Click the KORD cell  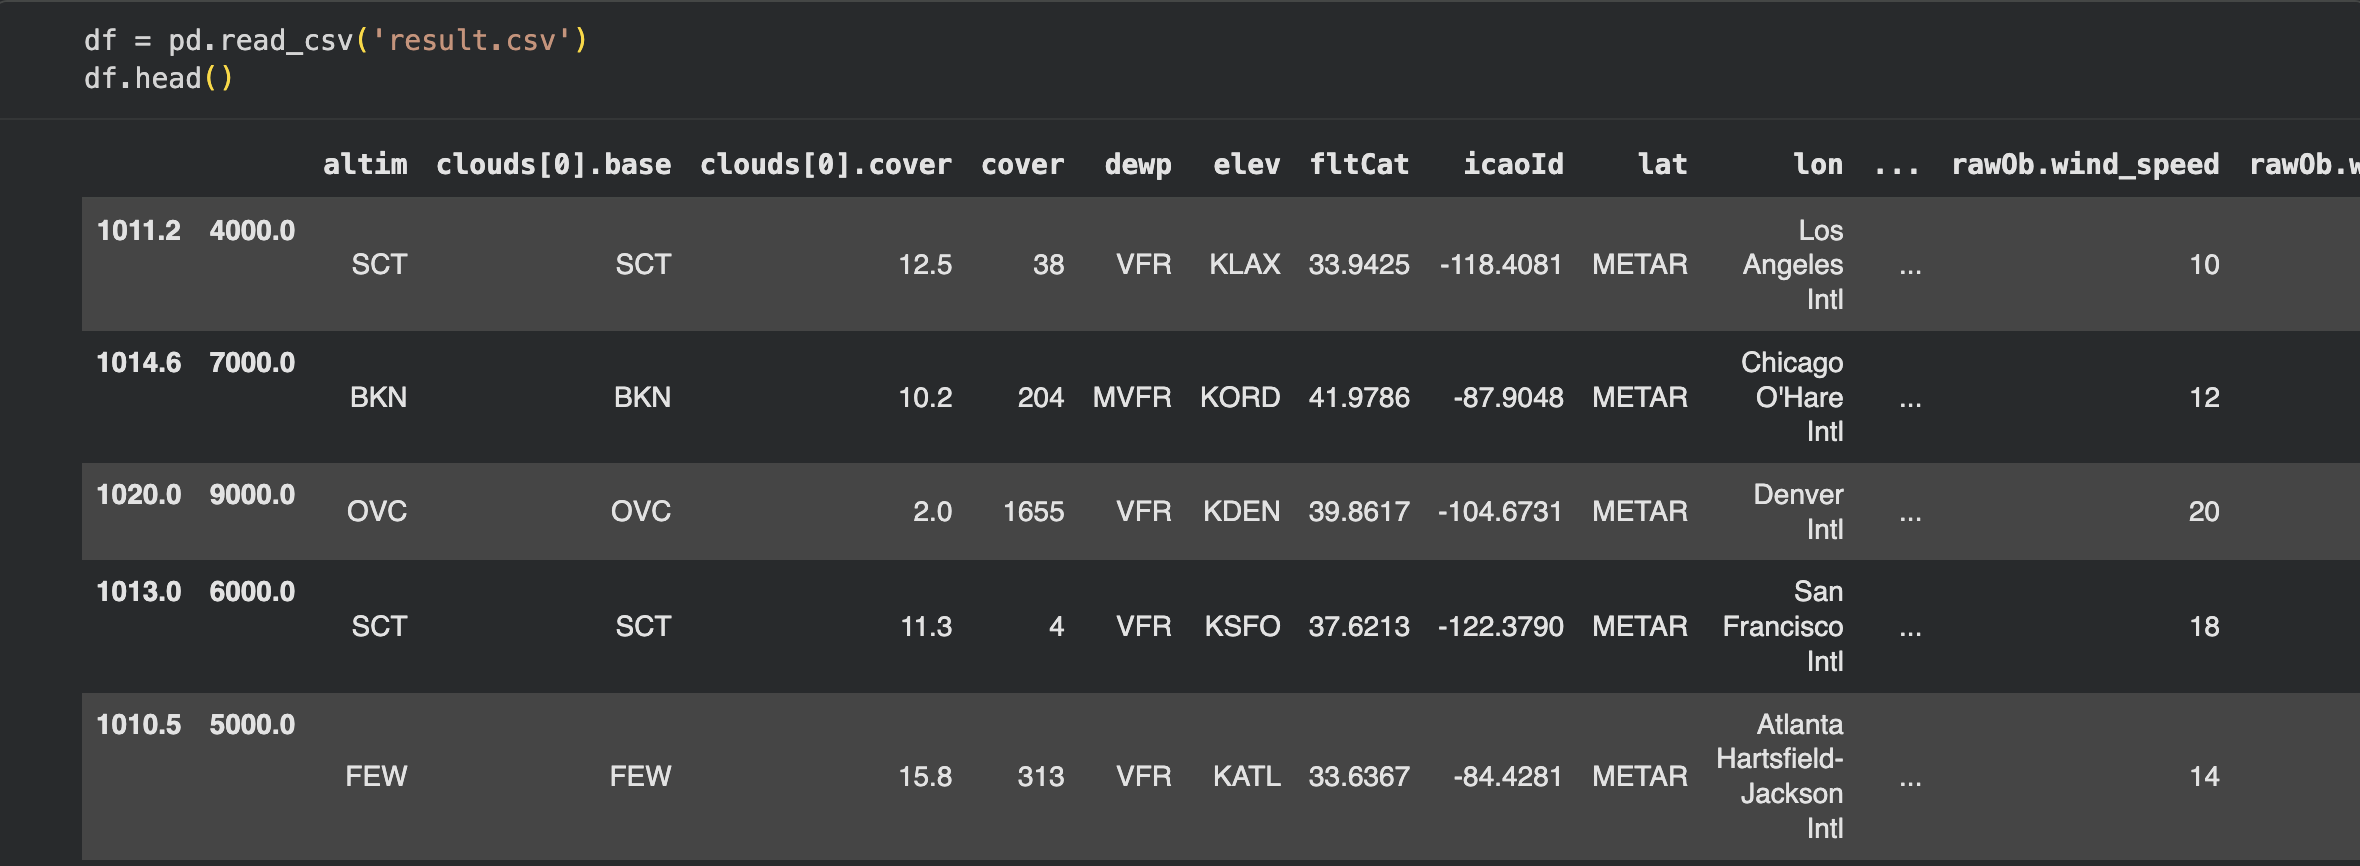click(x=1240, y=397)
